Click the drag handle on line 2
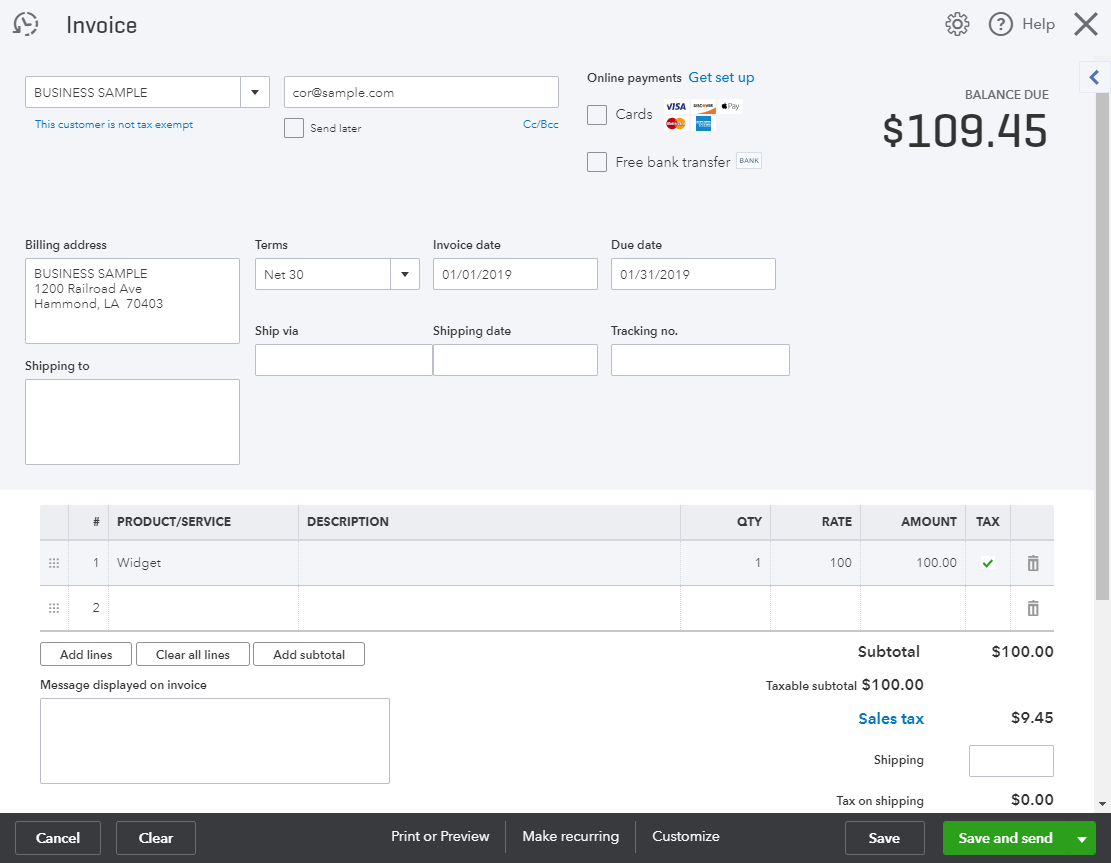This screenshot has width=1111, height=863. [x=53, y=607]
